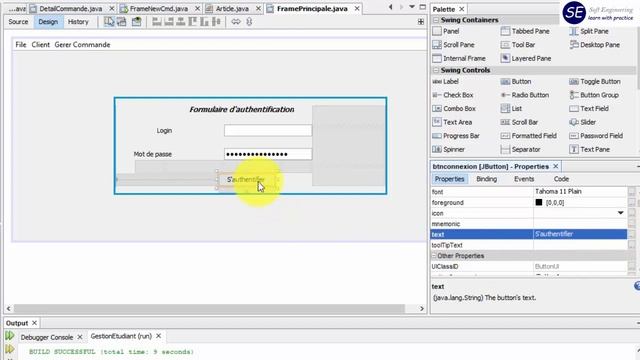This screenshot has width=640, height=360.
Task: Pick Progress Bar from the palette
Action: [x=456, y=136]
